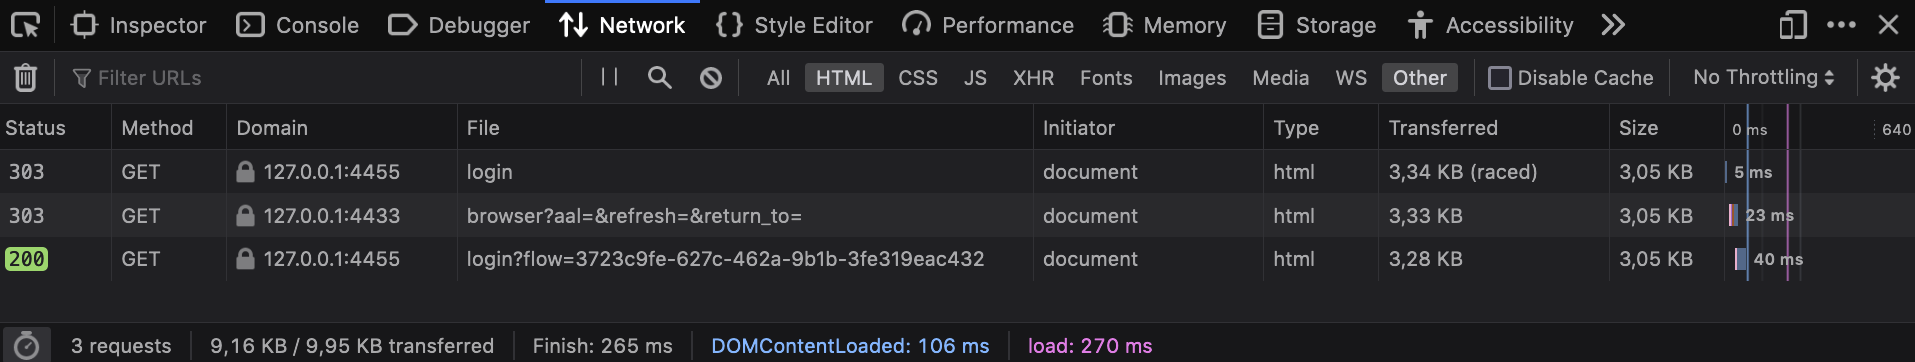Open the Debugger tab
Image resolution: width=1915 pixels, height=362 pixels.
459,25
